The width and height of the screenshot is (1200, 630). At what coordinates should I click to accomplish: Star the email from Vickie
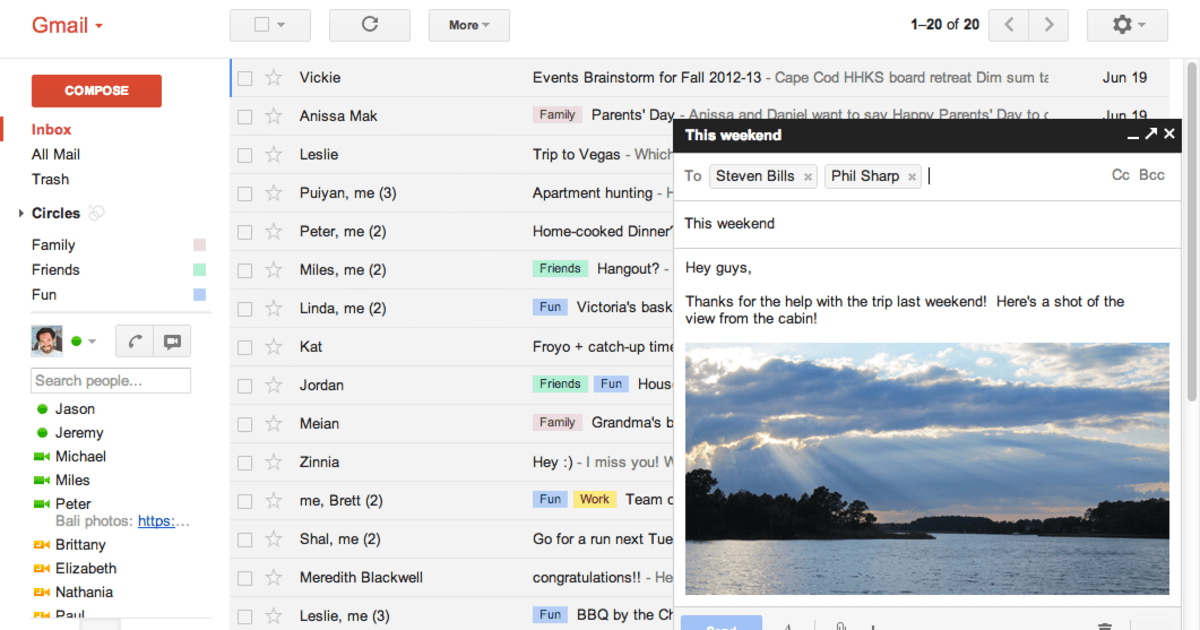pyautogui.click(x=273, y=78)
